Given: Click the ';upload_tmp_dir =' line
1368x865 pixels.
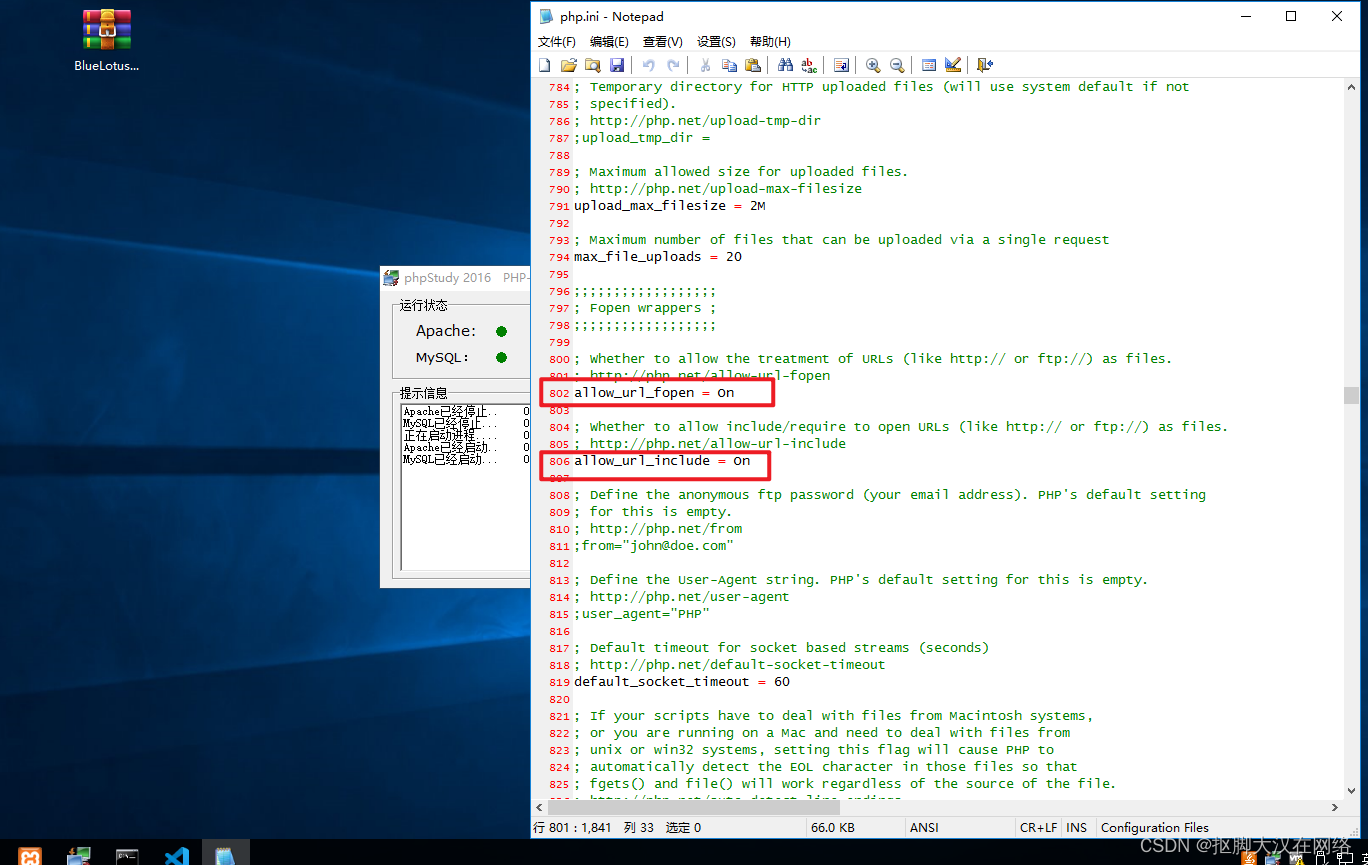Looking at the screenshot, I should pos(642,138).
